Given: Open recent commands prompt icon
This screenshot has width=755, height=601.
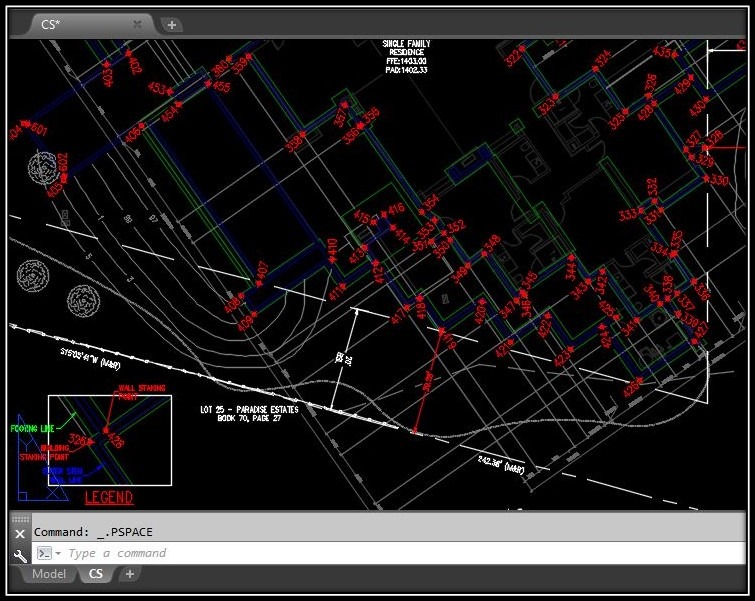Looking at the screenshot, I should click(x=44, y=553).
